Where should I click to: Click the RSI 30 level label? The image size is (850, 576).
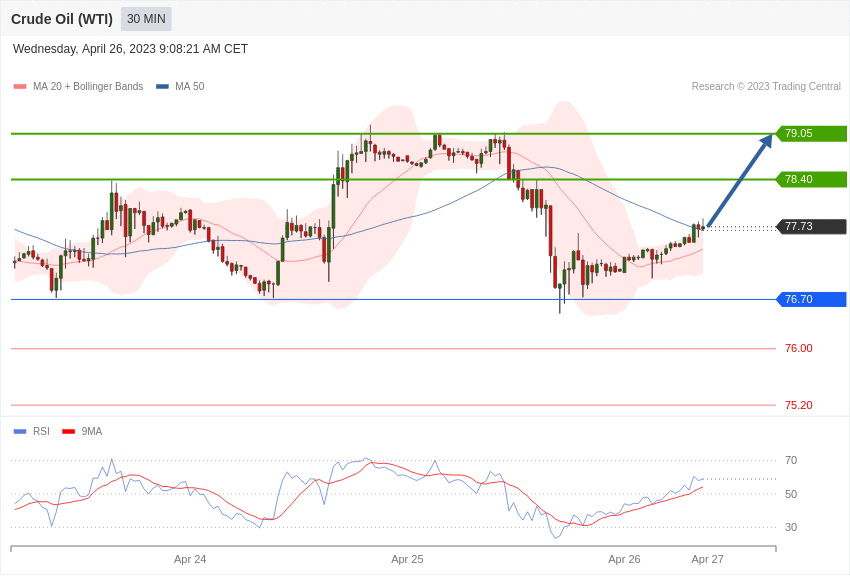(791, 527)
